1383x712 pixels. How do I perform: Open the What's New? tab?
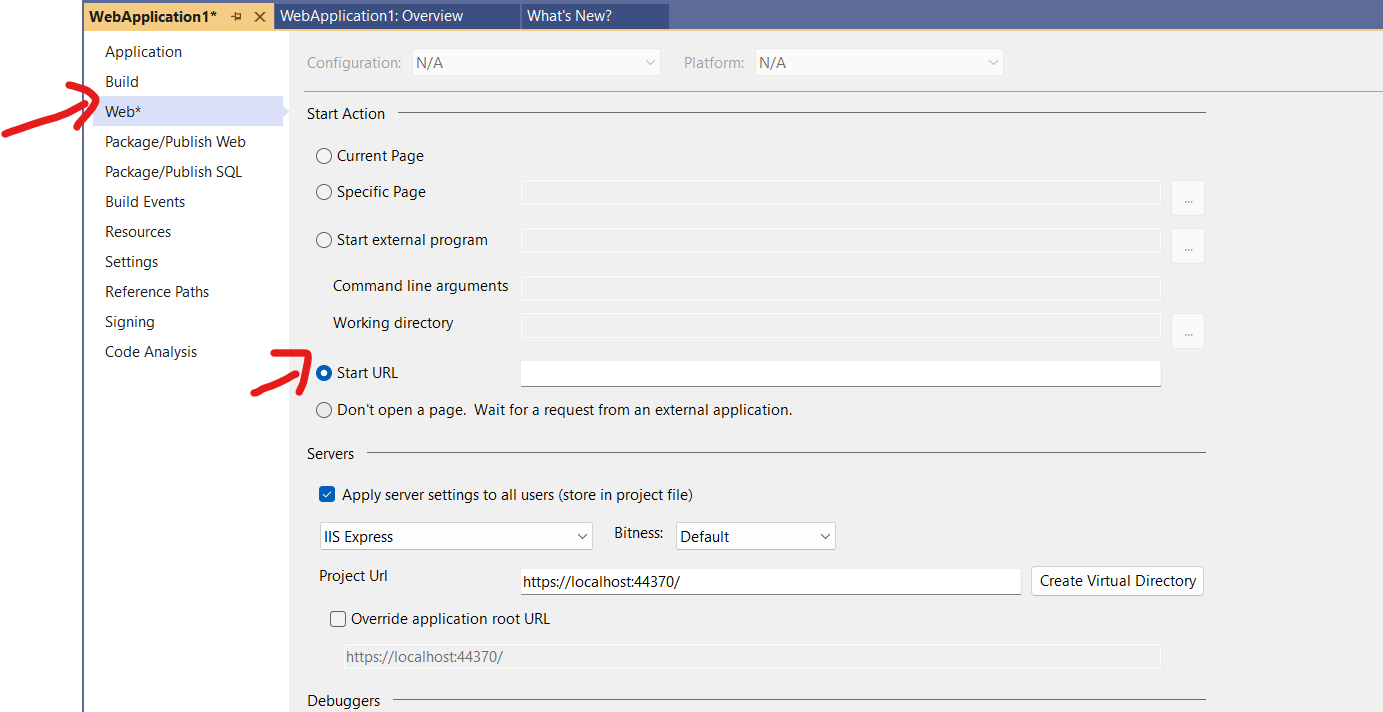[569, 16]
